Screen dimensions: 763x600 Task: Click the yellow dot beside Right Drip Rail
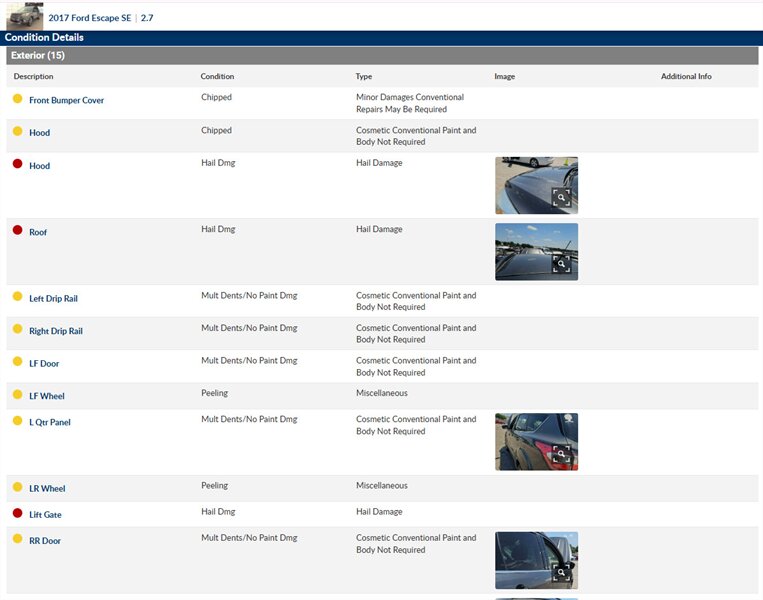(18, 329)
